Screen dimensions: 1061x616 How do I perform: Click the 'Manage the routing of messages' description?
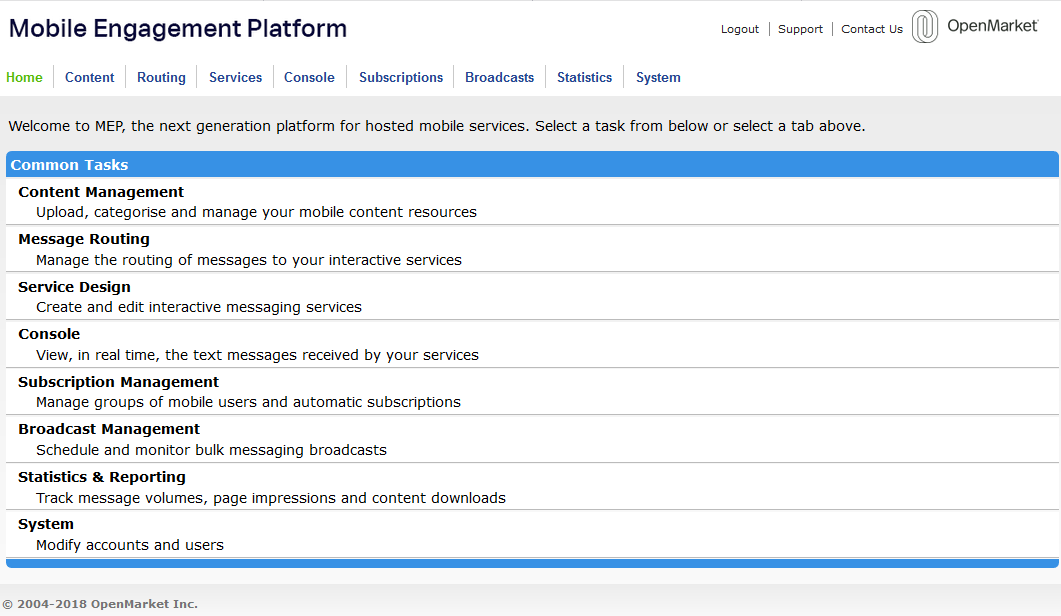pos(249,260)
